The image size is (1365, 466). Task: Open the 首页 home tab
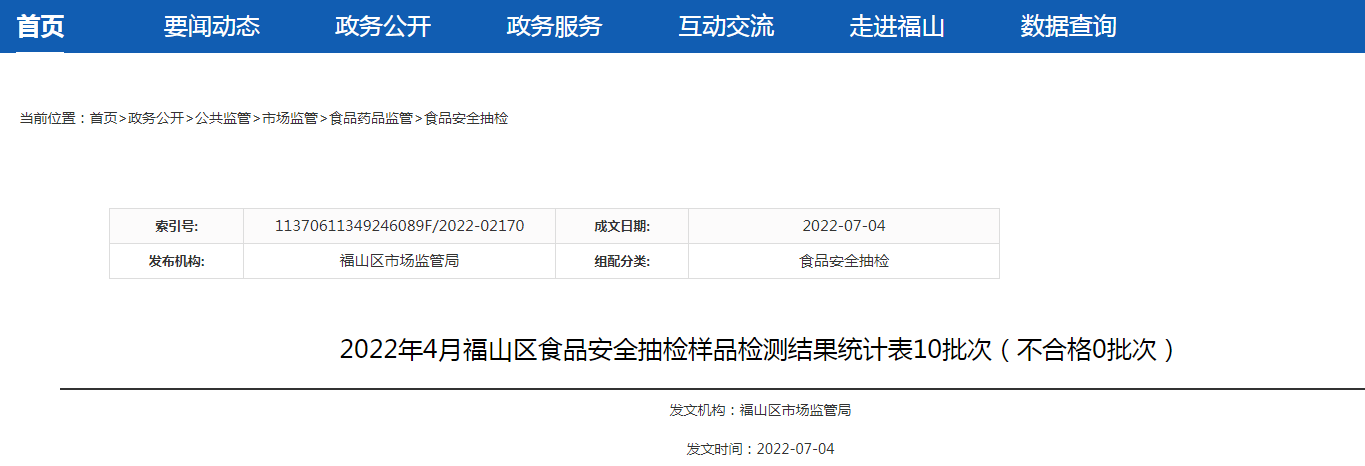pos(40,27)
